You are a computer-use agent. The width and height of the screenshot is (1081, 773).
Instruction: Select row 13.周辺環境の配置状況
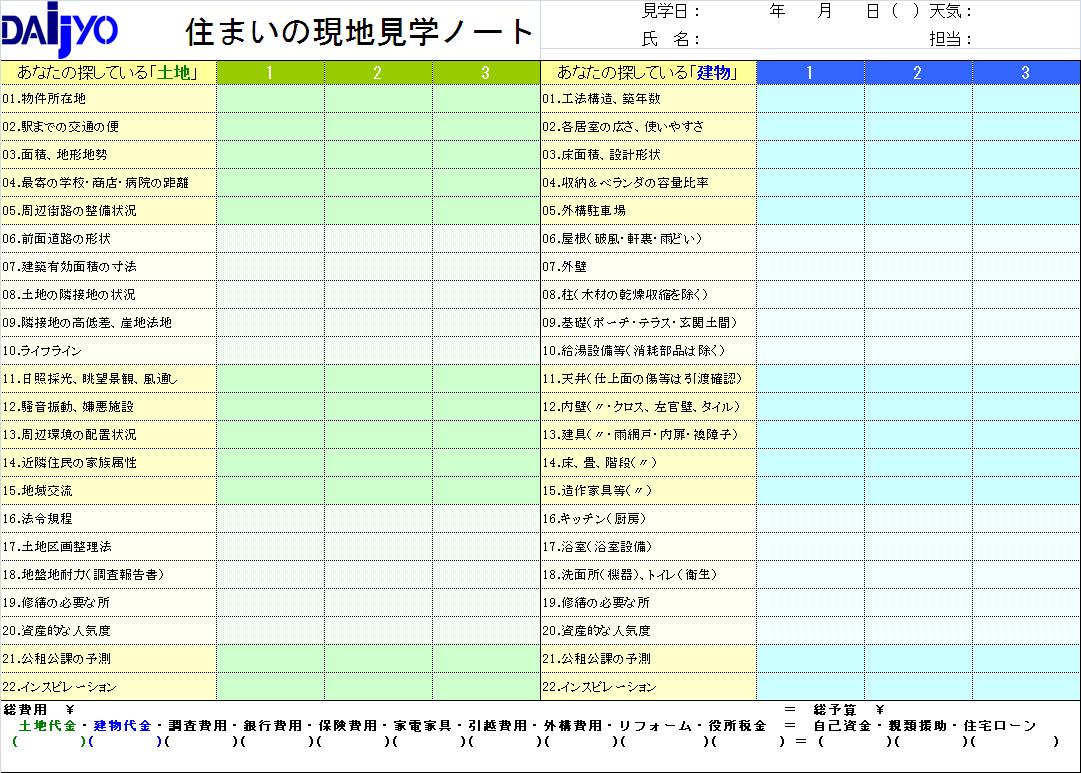[108, 434]
